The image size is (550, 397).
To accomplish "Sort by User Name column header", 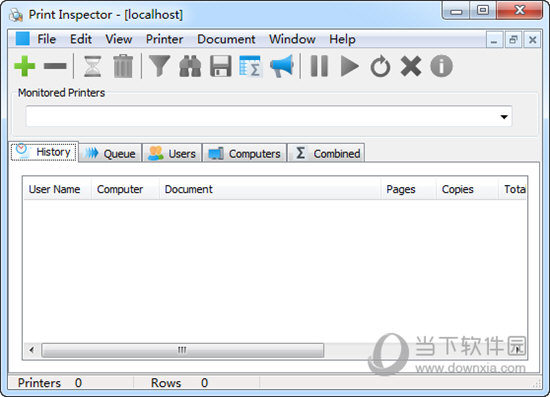I will 57,189.
